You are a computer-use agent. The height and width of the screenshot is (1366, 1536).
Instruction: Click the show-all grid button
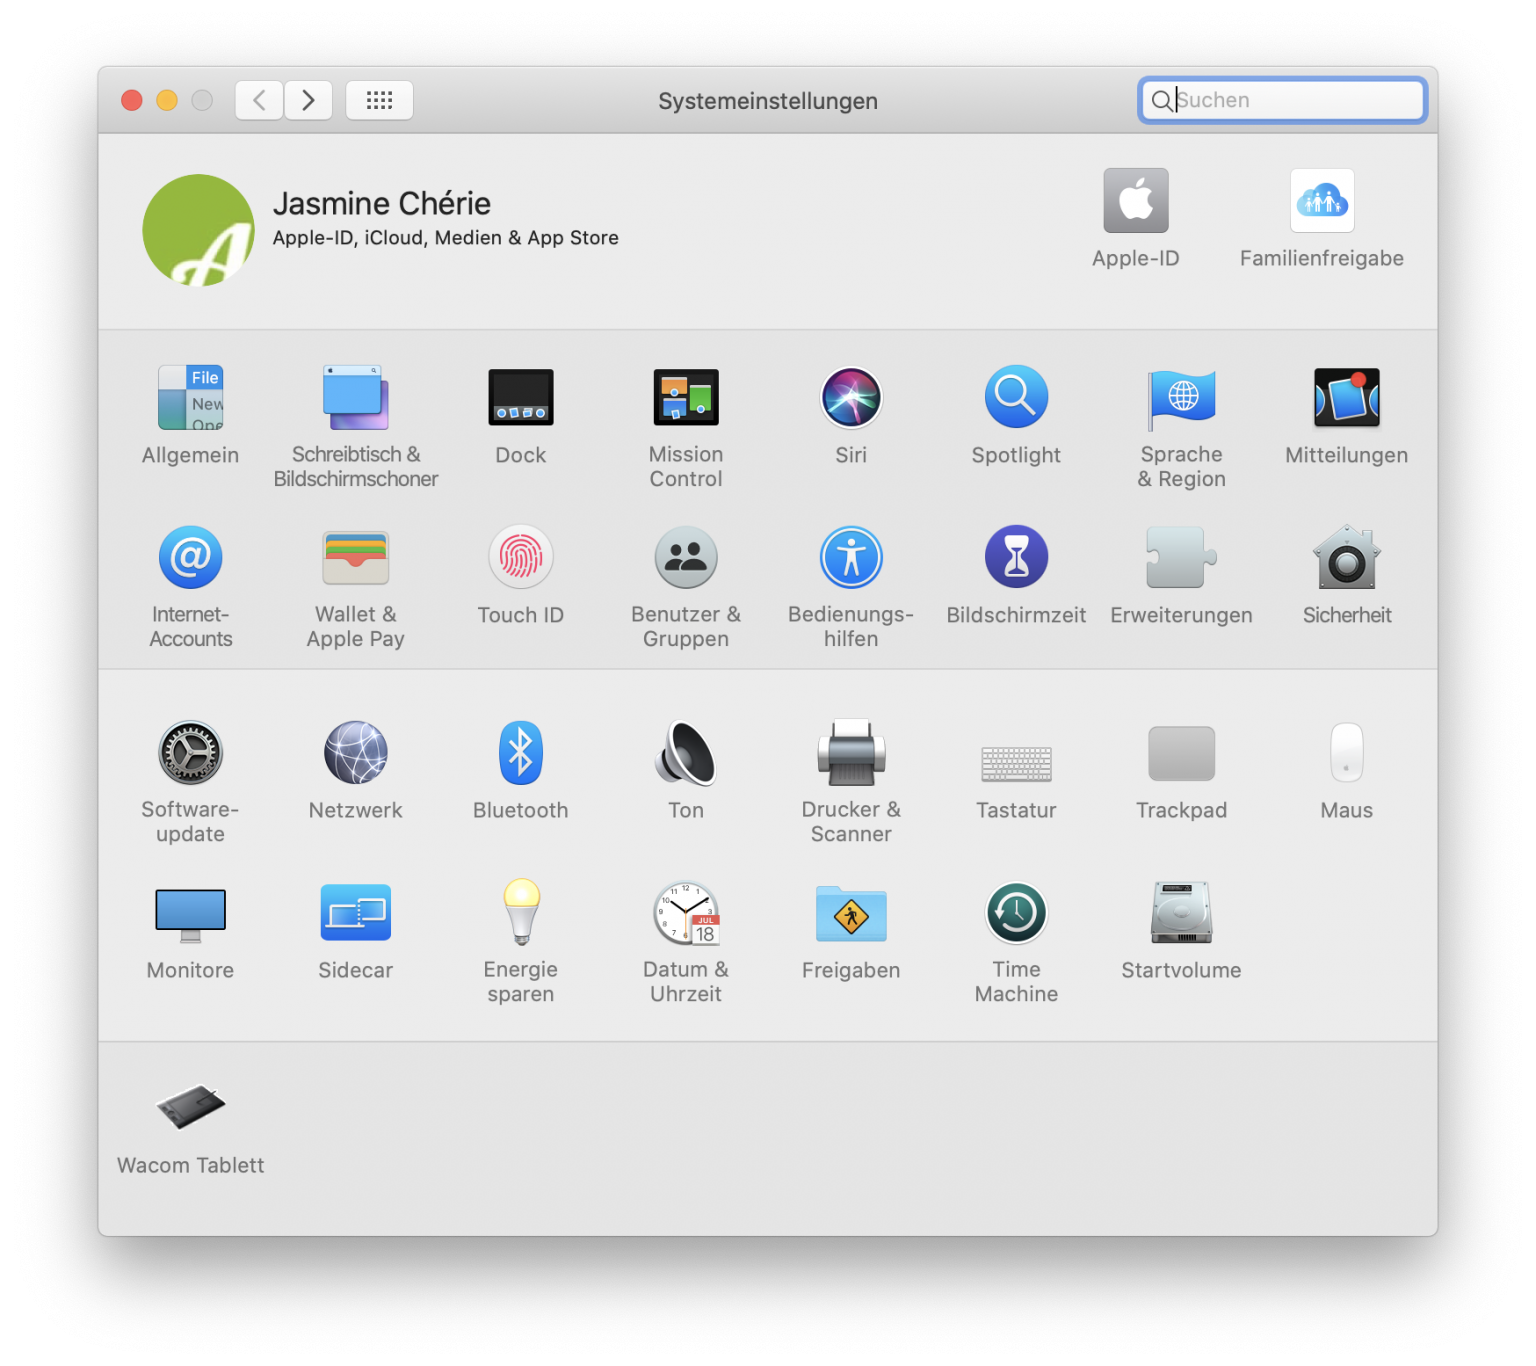[379, 100]
